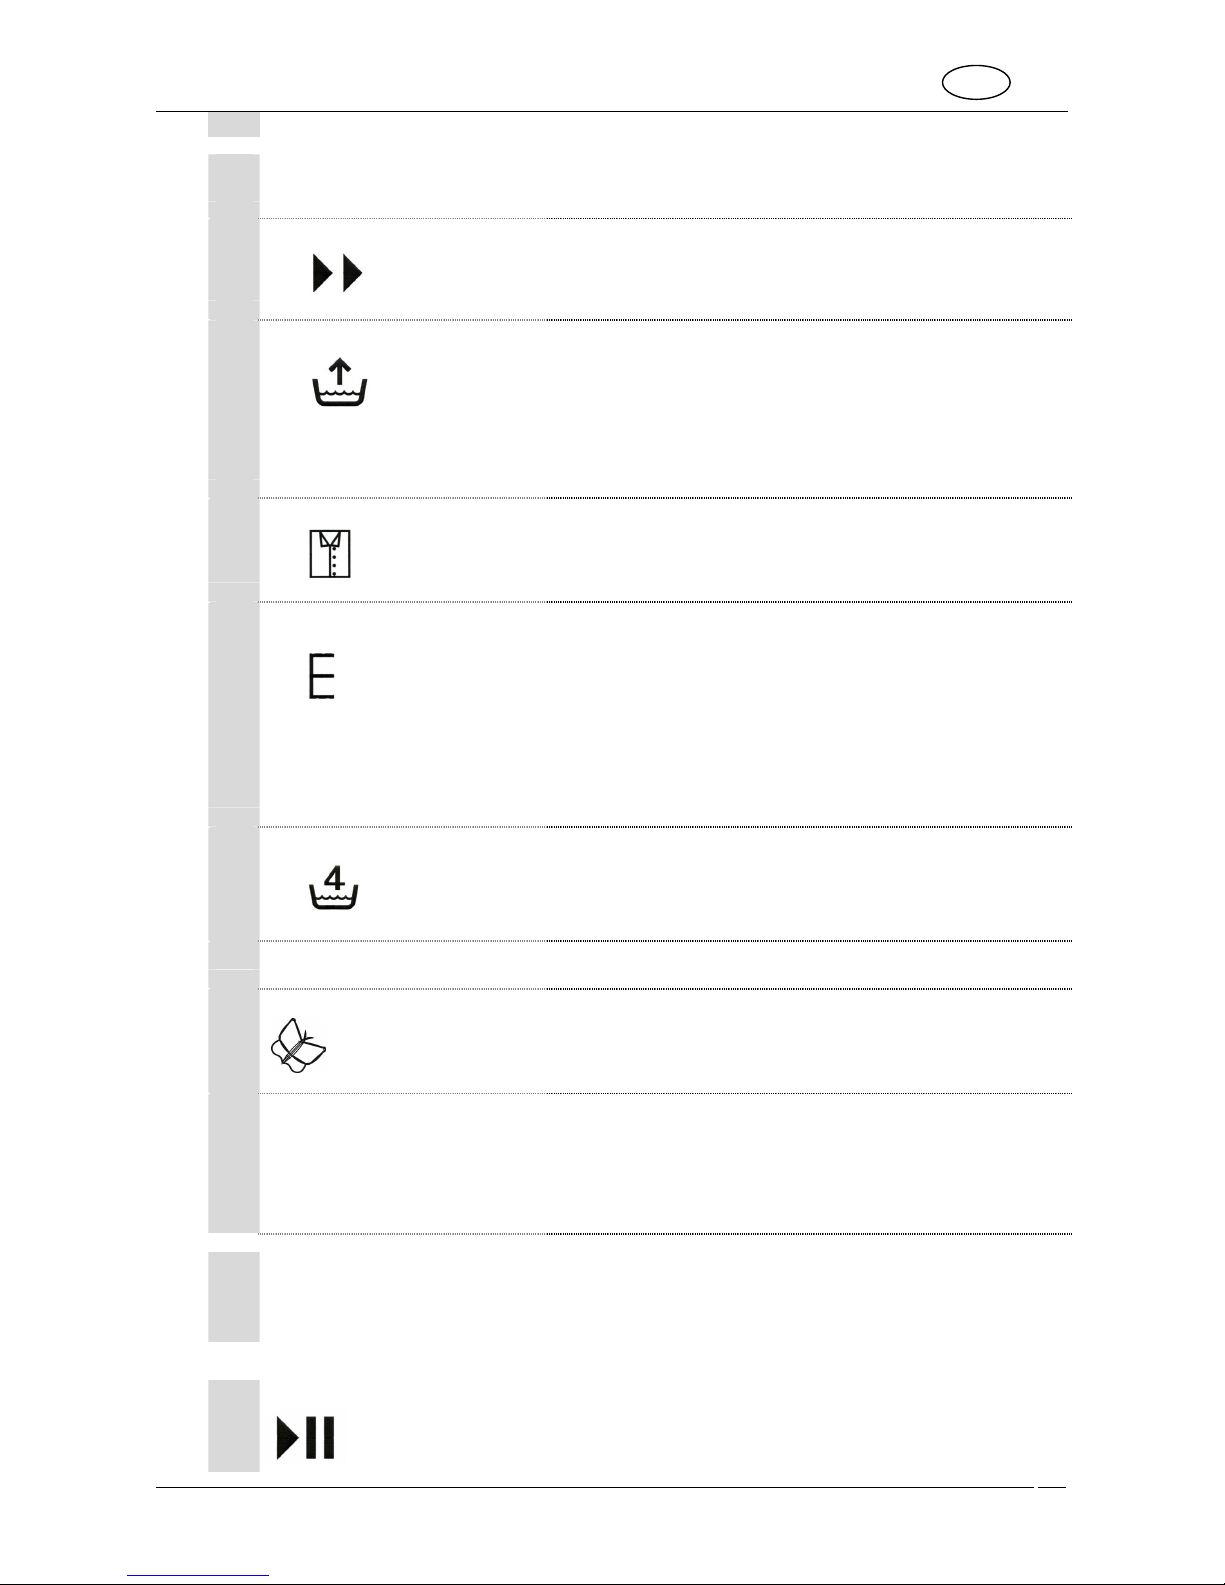The height and width of the screenshot is (1585, 1225).
Task: Select the gray cell beside the upward-arrow basin
Action: [x=233, y=408]
